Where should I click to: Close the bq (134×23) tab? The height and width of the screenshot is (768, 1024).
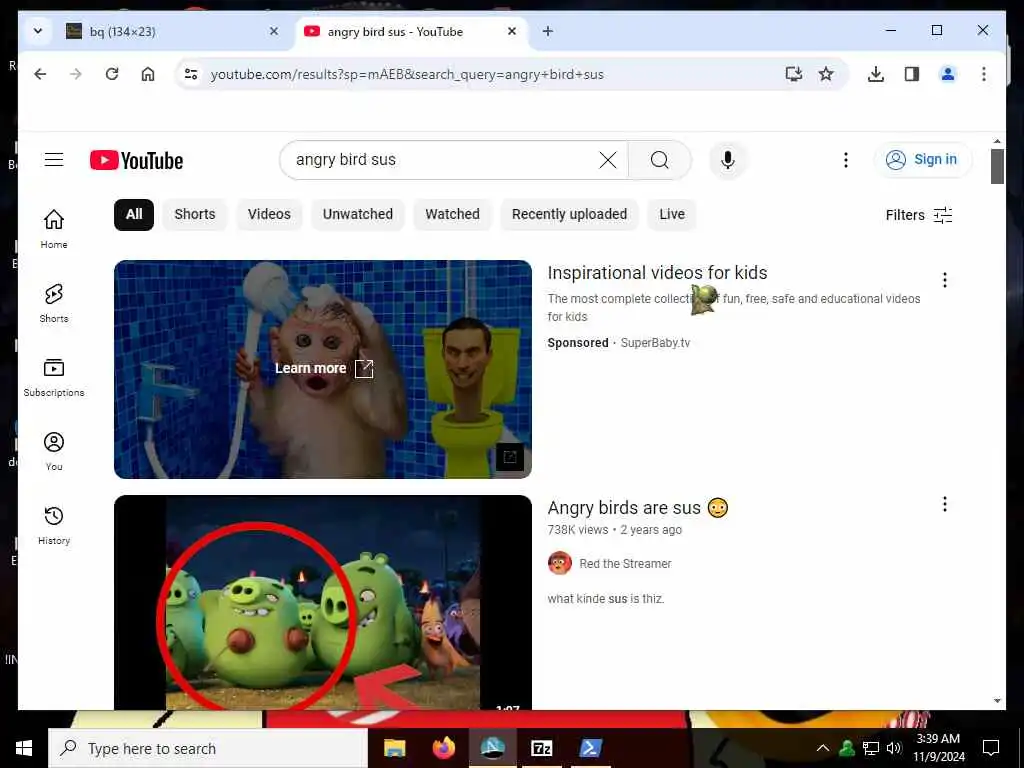pos(274,31)
